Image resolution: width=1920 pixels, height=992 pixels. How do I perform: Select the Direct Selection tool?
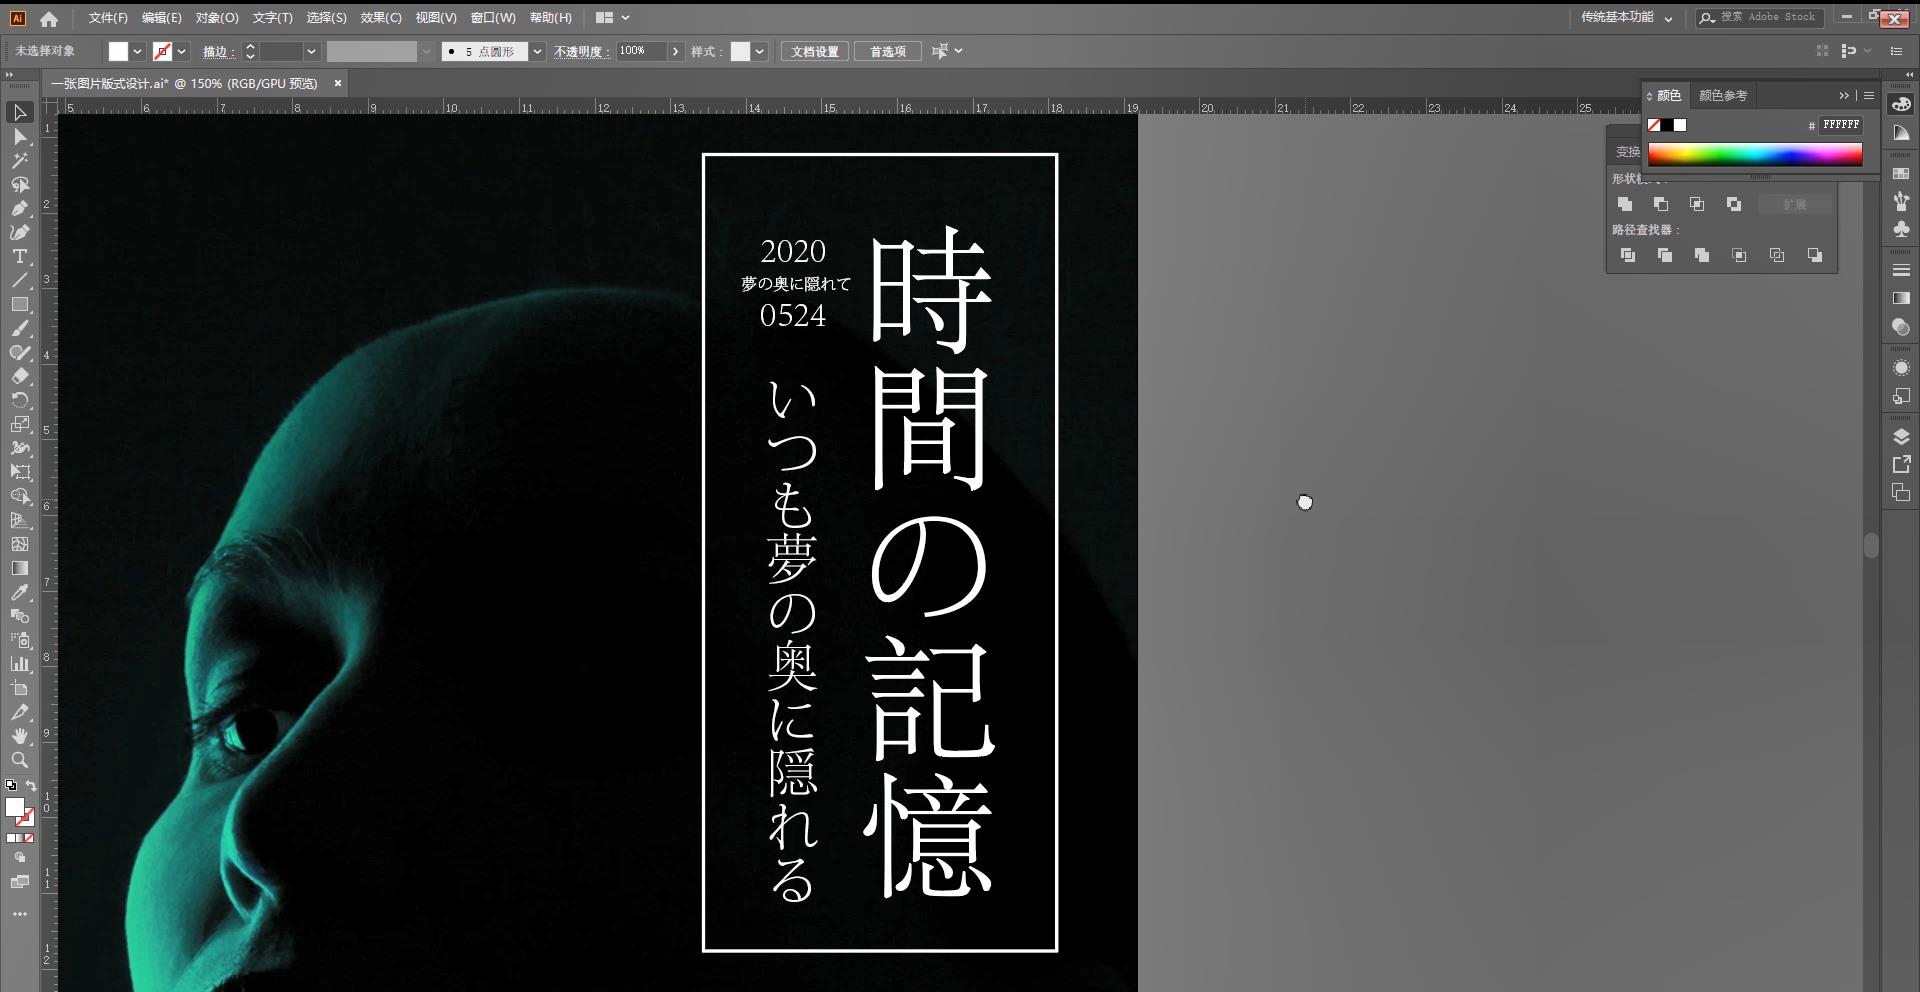point(20,137)
